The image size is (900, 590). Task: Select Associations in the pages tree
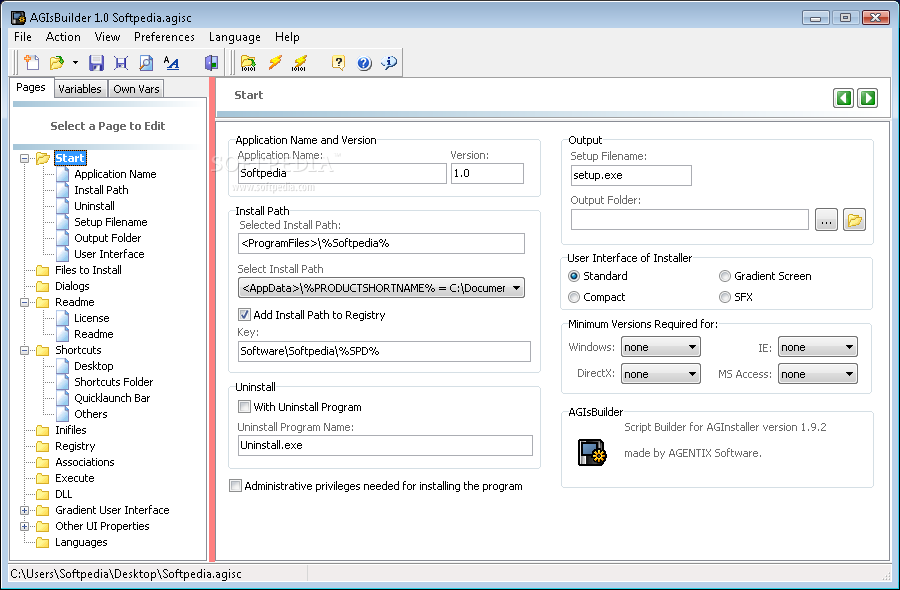click(84, 463)
